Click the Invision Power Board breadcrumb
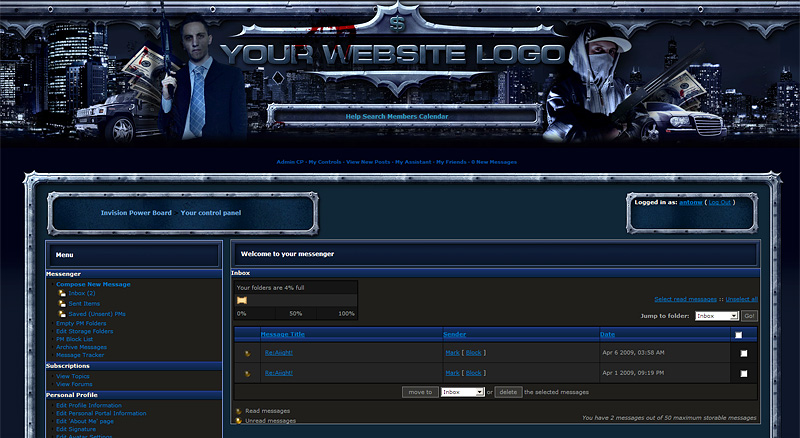800x438 pixels. [x=136, y=213]
